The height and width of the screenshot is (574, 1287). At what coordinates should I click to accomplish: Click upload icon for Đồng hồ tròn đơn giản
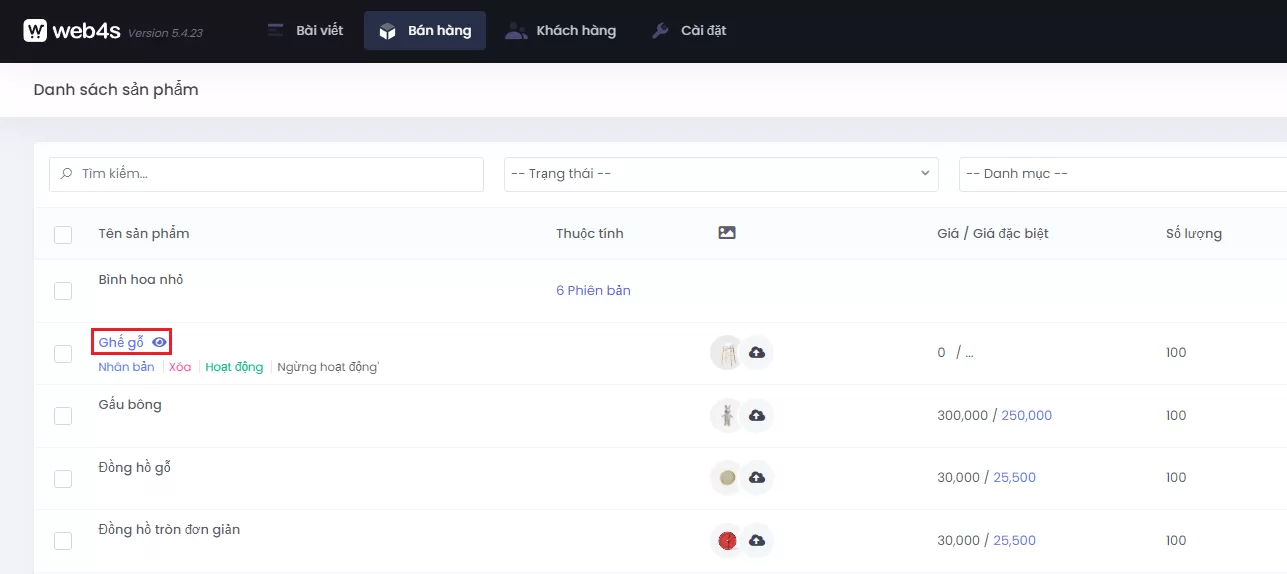tap(757, 541)
